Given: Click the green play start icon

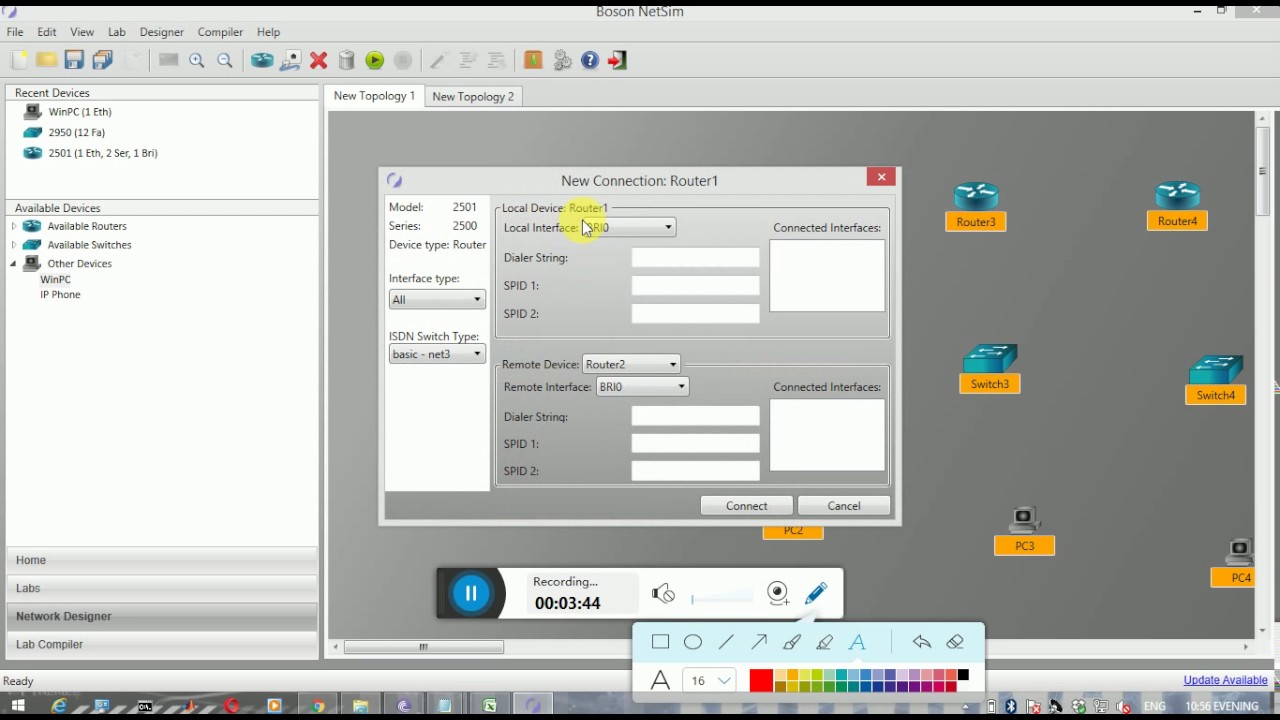Looking at the screenshot, I should click(x=375, y=60).
